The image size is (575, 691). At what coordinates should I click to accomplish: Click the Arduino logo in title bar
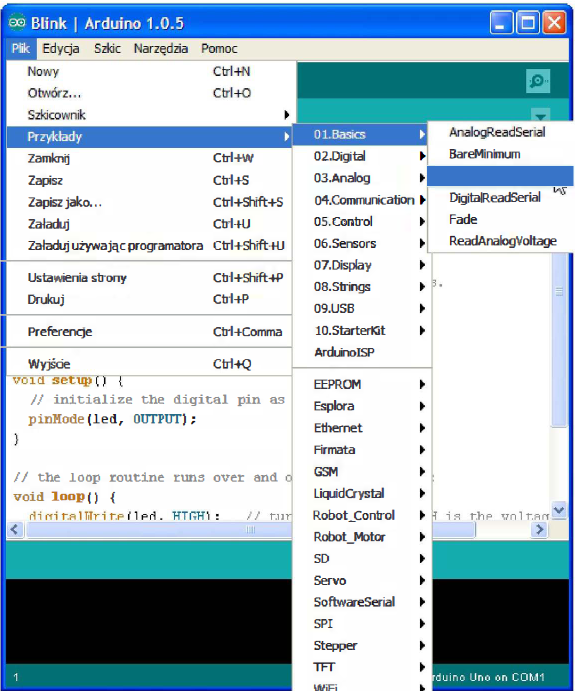click(x=17, y=22)
